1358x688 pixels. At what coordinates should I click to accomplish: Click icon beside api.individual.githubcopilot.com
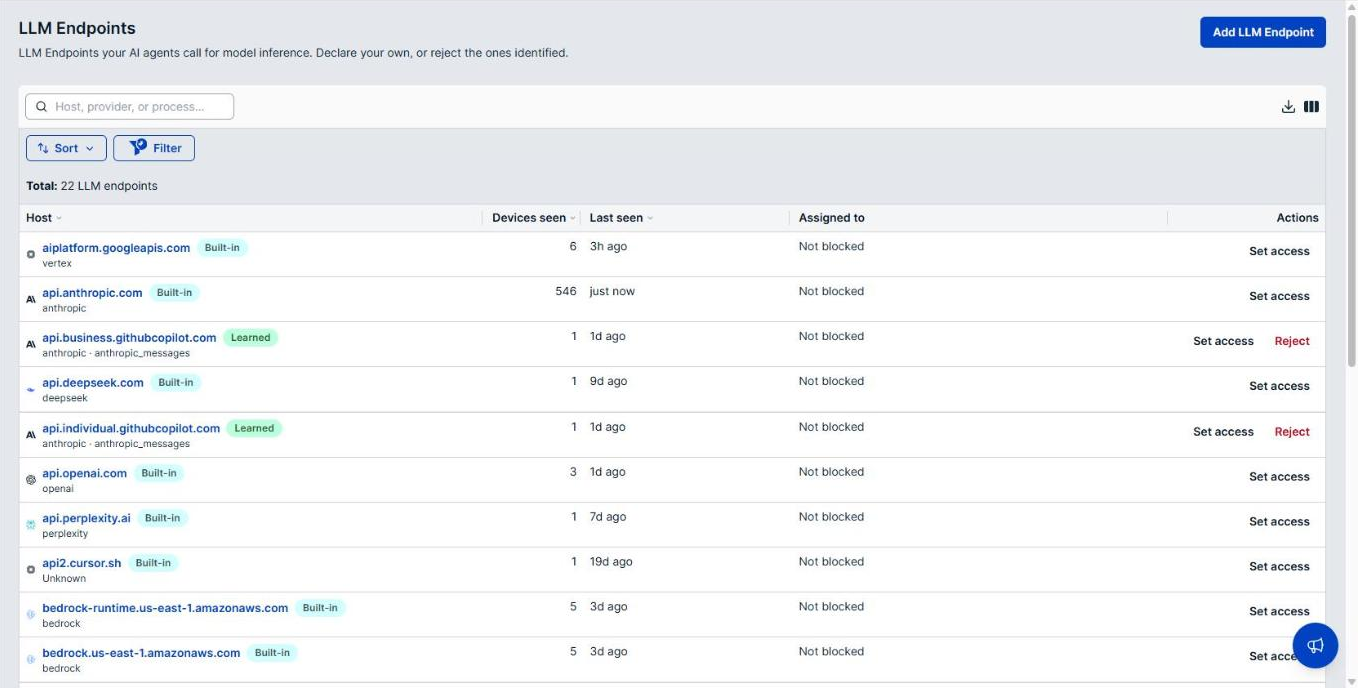[31, 434]
